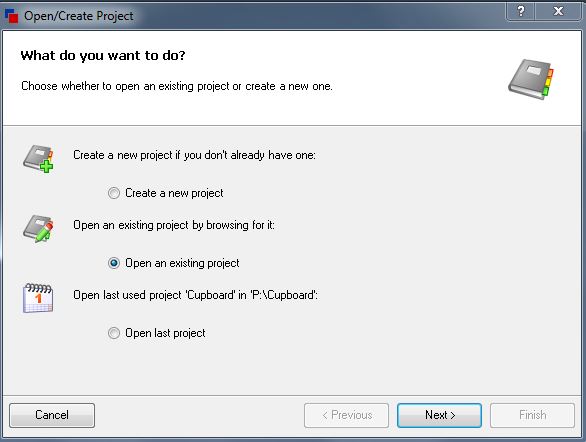
Task: Click the calendar icon for last used project
Action: (38, 298)
